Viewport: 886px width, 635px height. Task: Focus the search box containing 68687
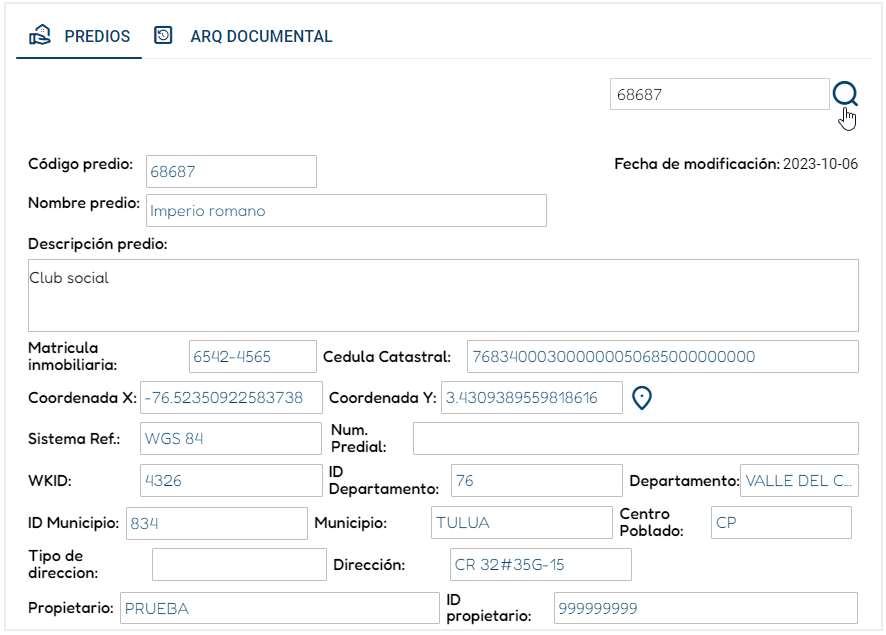719,94
